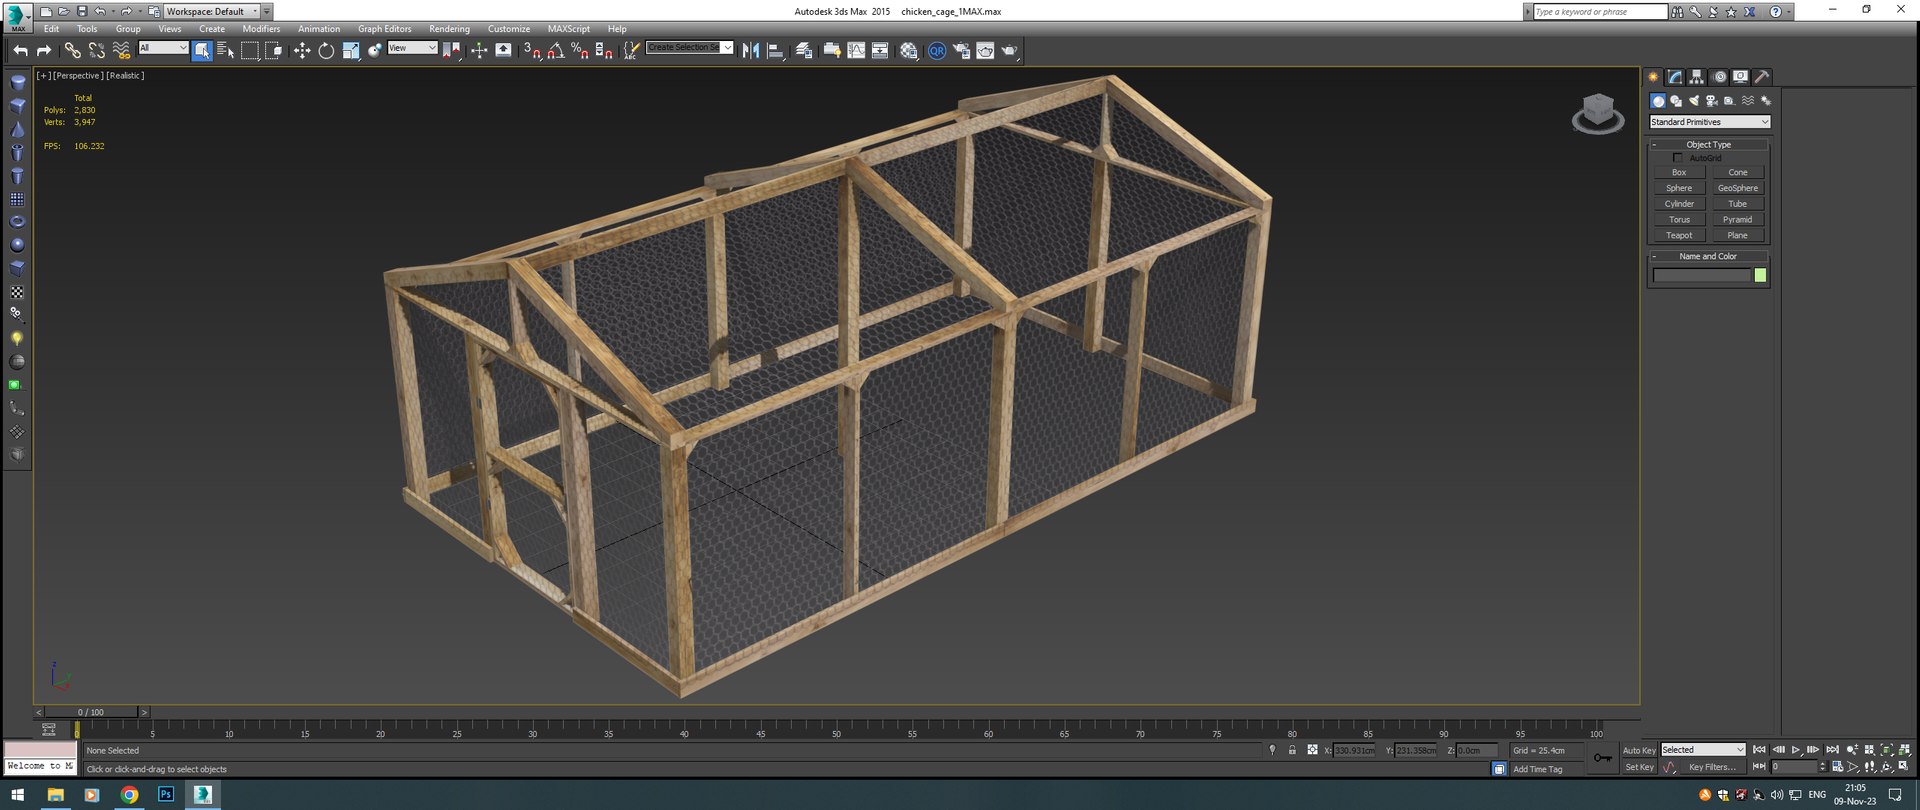Open the Utilities hammer tab
The image size is (1920, 810).
tap(1762, 77)
